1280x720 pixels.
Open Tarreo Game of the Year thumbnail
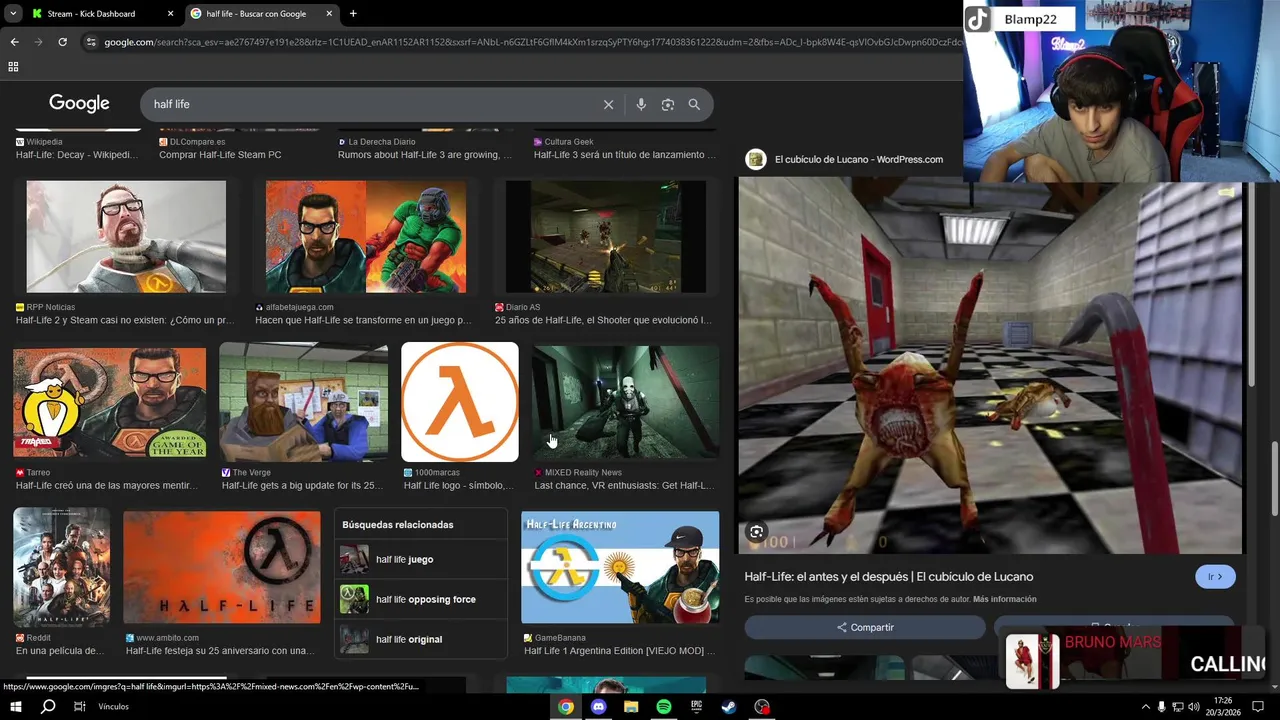(x=109, y=402)
